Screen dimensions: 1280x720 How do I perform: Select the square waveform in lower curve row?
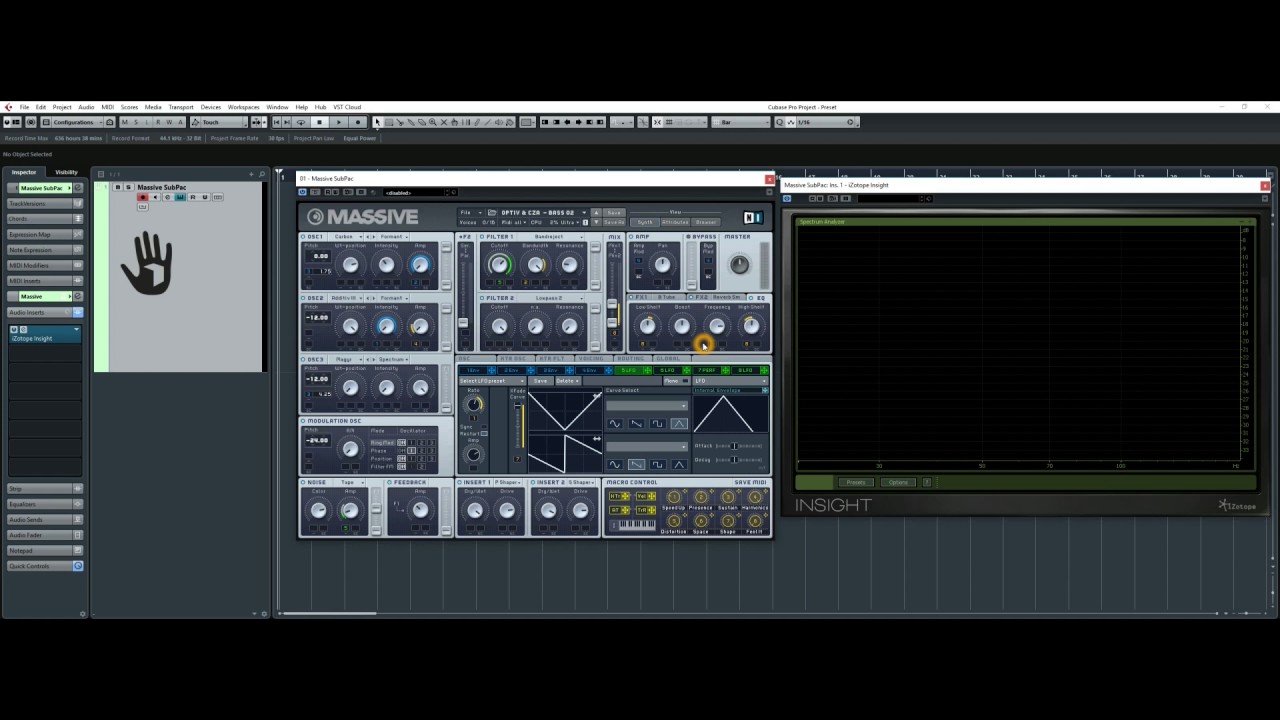click(658, 464)
